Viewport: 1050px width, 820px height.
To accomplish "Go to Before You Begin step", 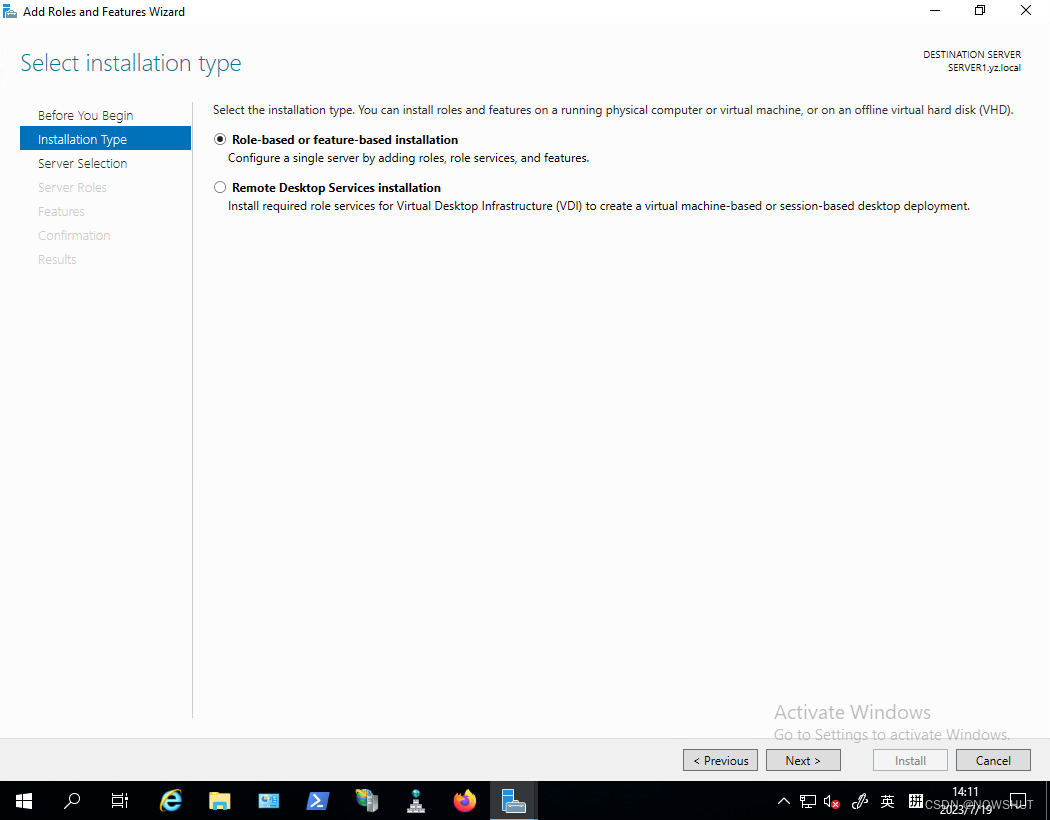I will [86, 115].
